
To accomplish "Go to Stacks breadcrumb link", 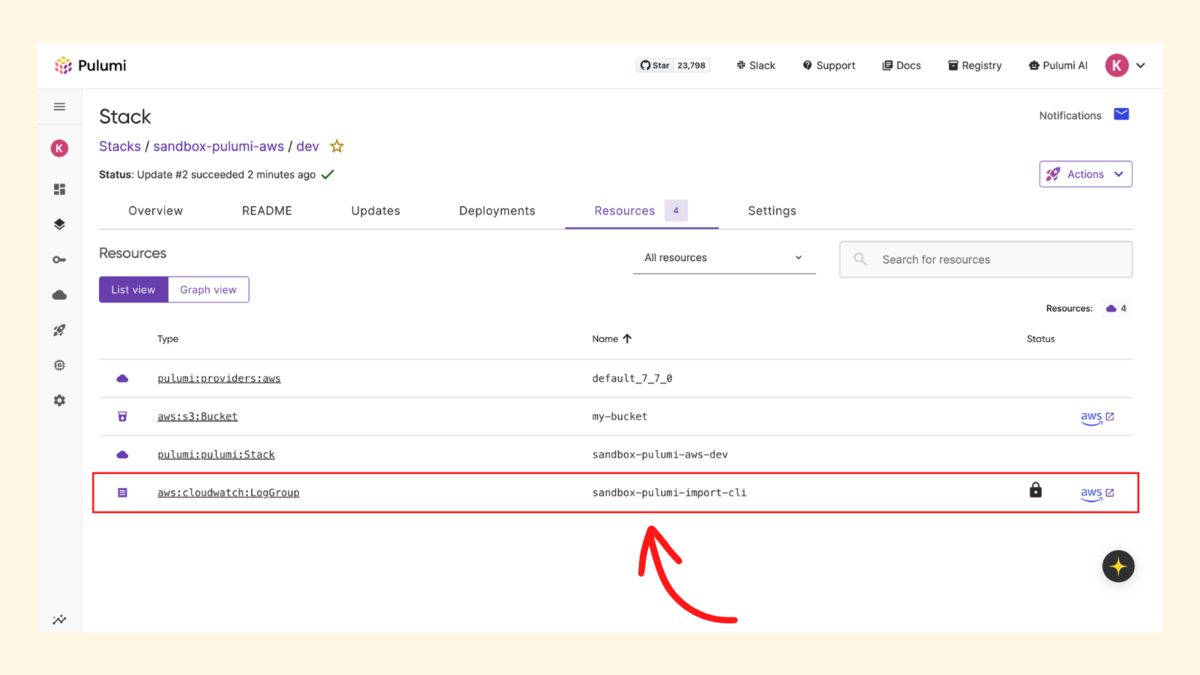I will tap(120, 146).
